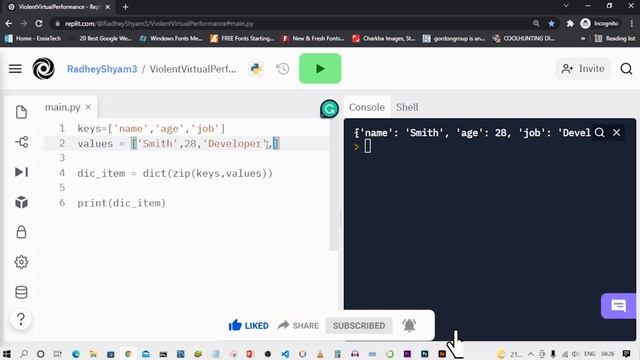Click code line 1 keys list
The height and width of the screenshot is (360, 640).
(x=151, y=129)
